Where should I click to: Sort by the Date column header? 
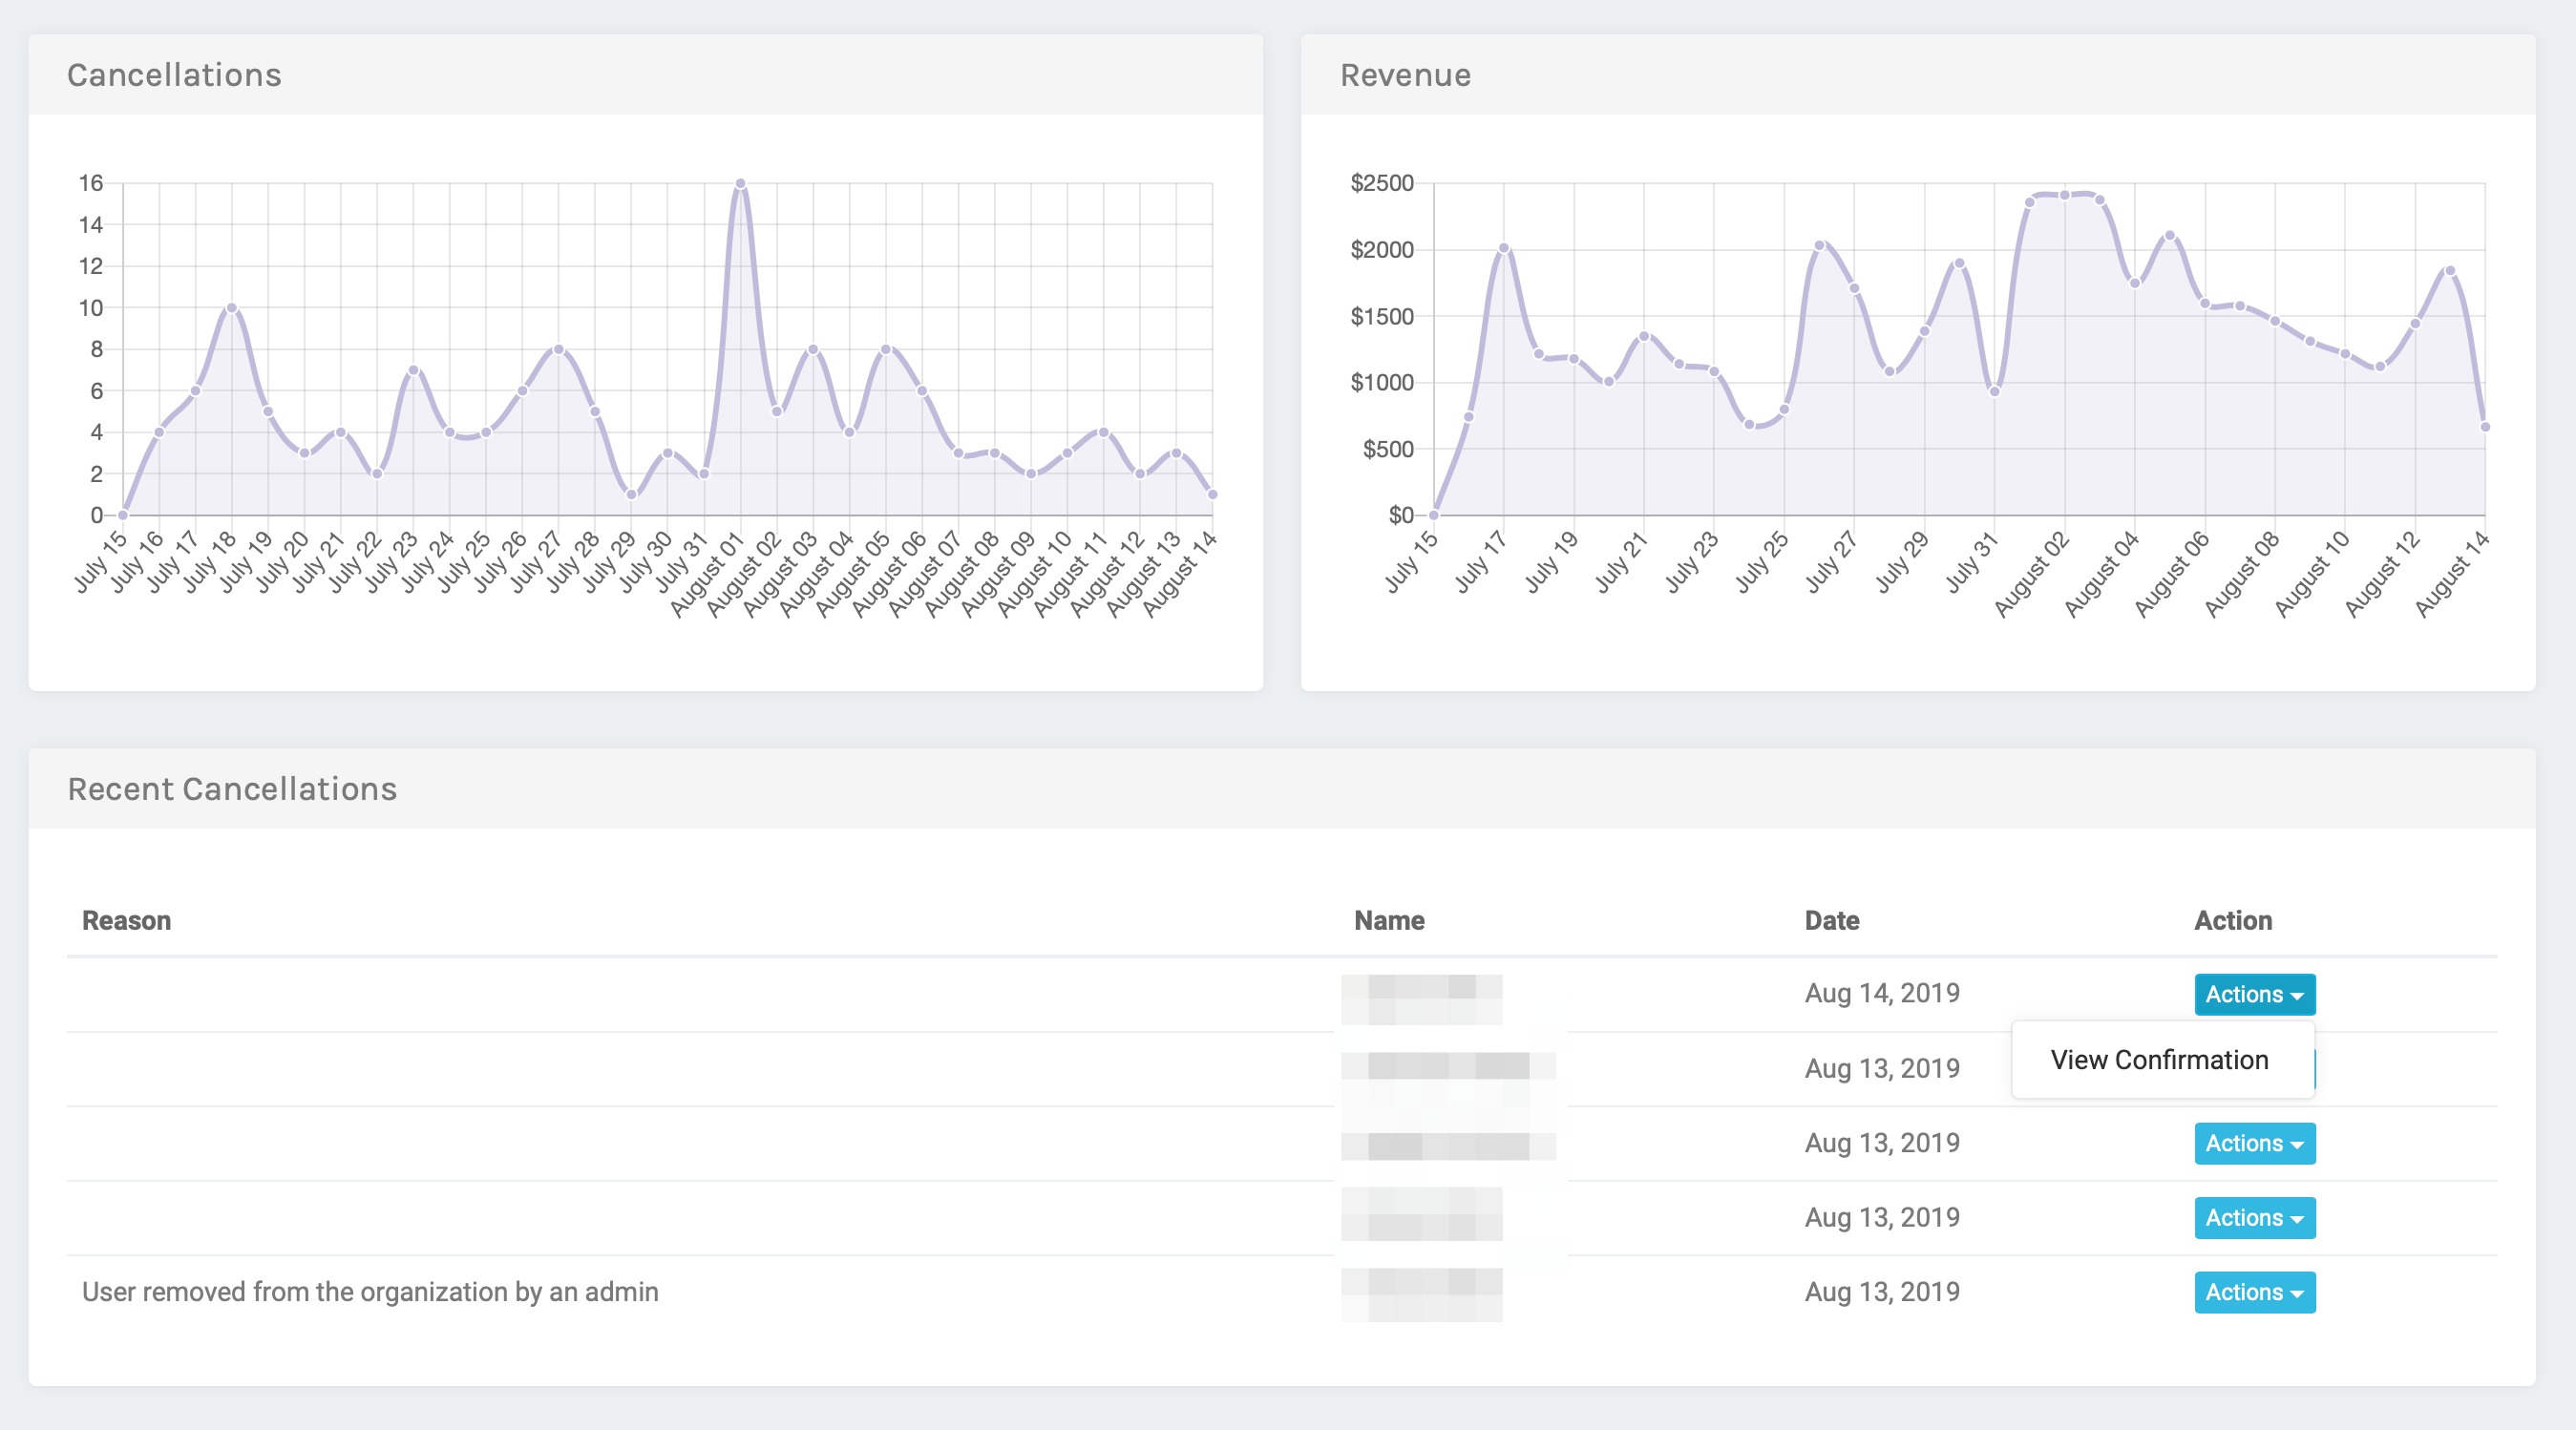1831,920
